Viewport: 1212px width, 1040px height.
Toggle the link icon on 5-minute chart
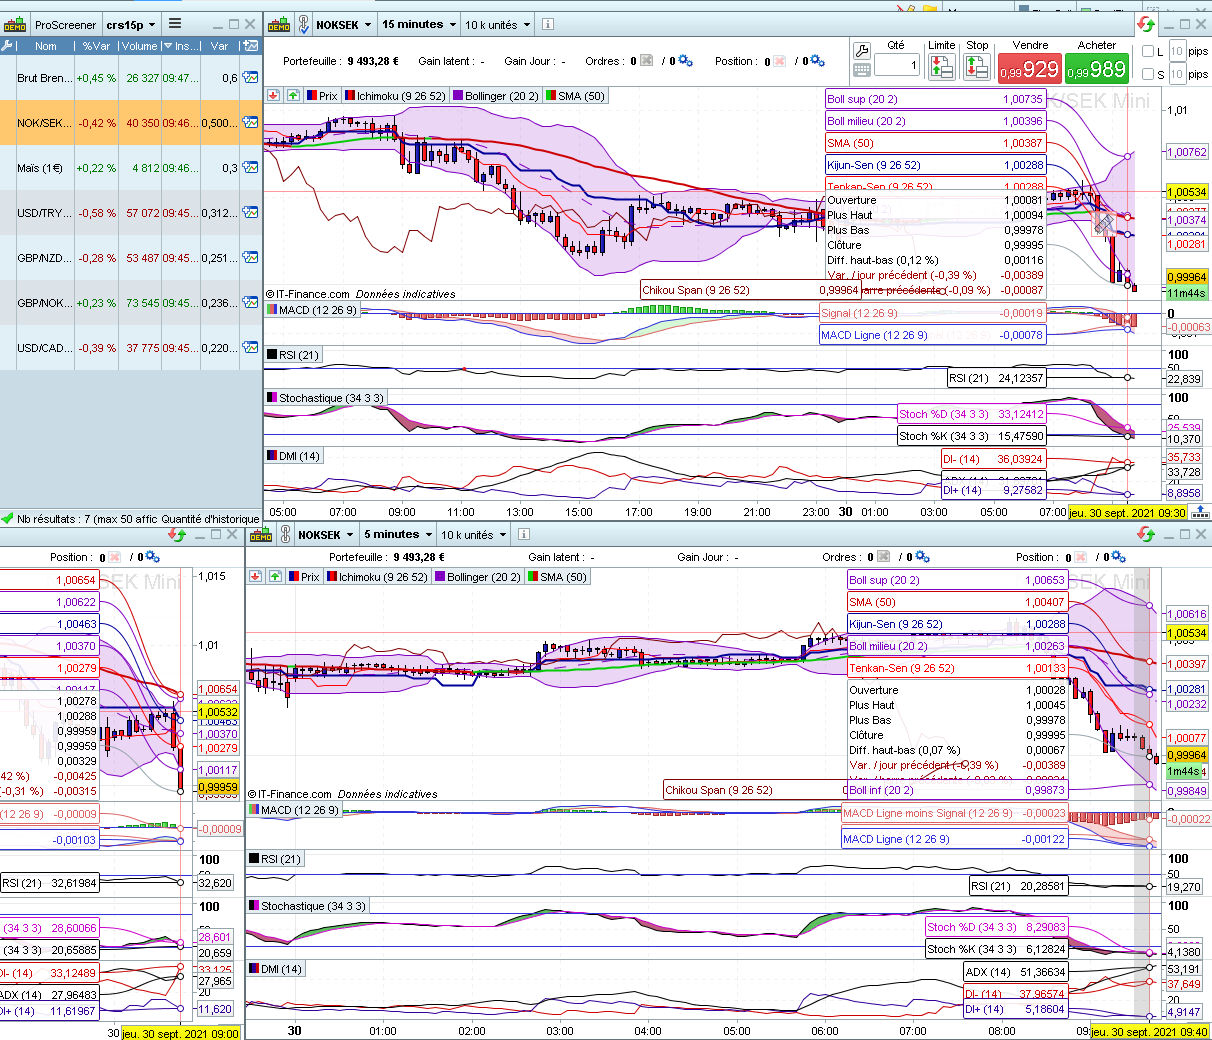click(285, 535)
